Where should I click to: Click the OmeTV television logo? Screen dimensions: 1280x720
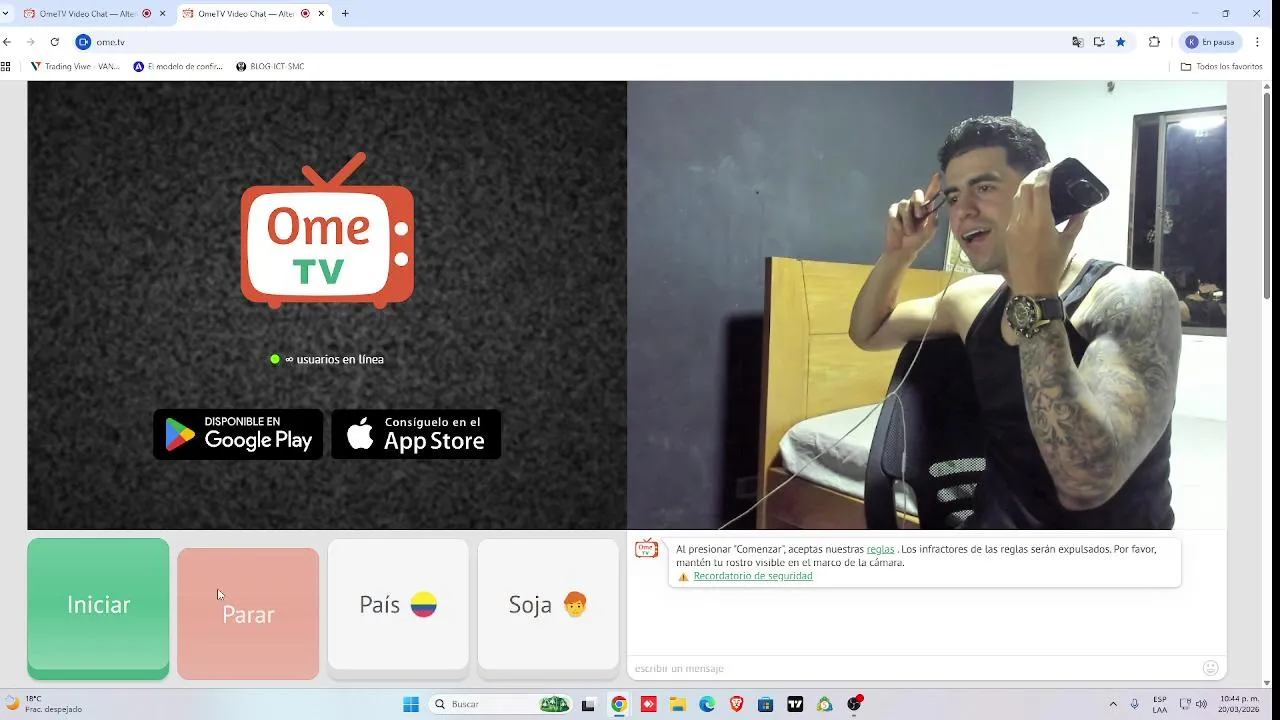coord(327,231)
